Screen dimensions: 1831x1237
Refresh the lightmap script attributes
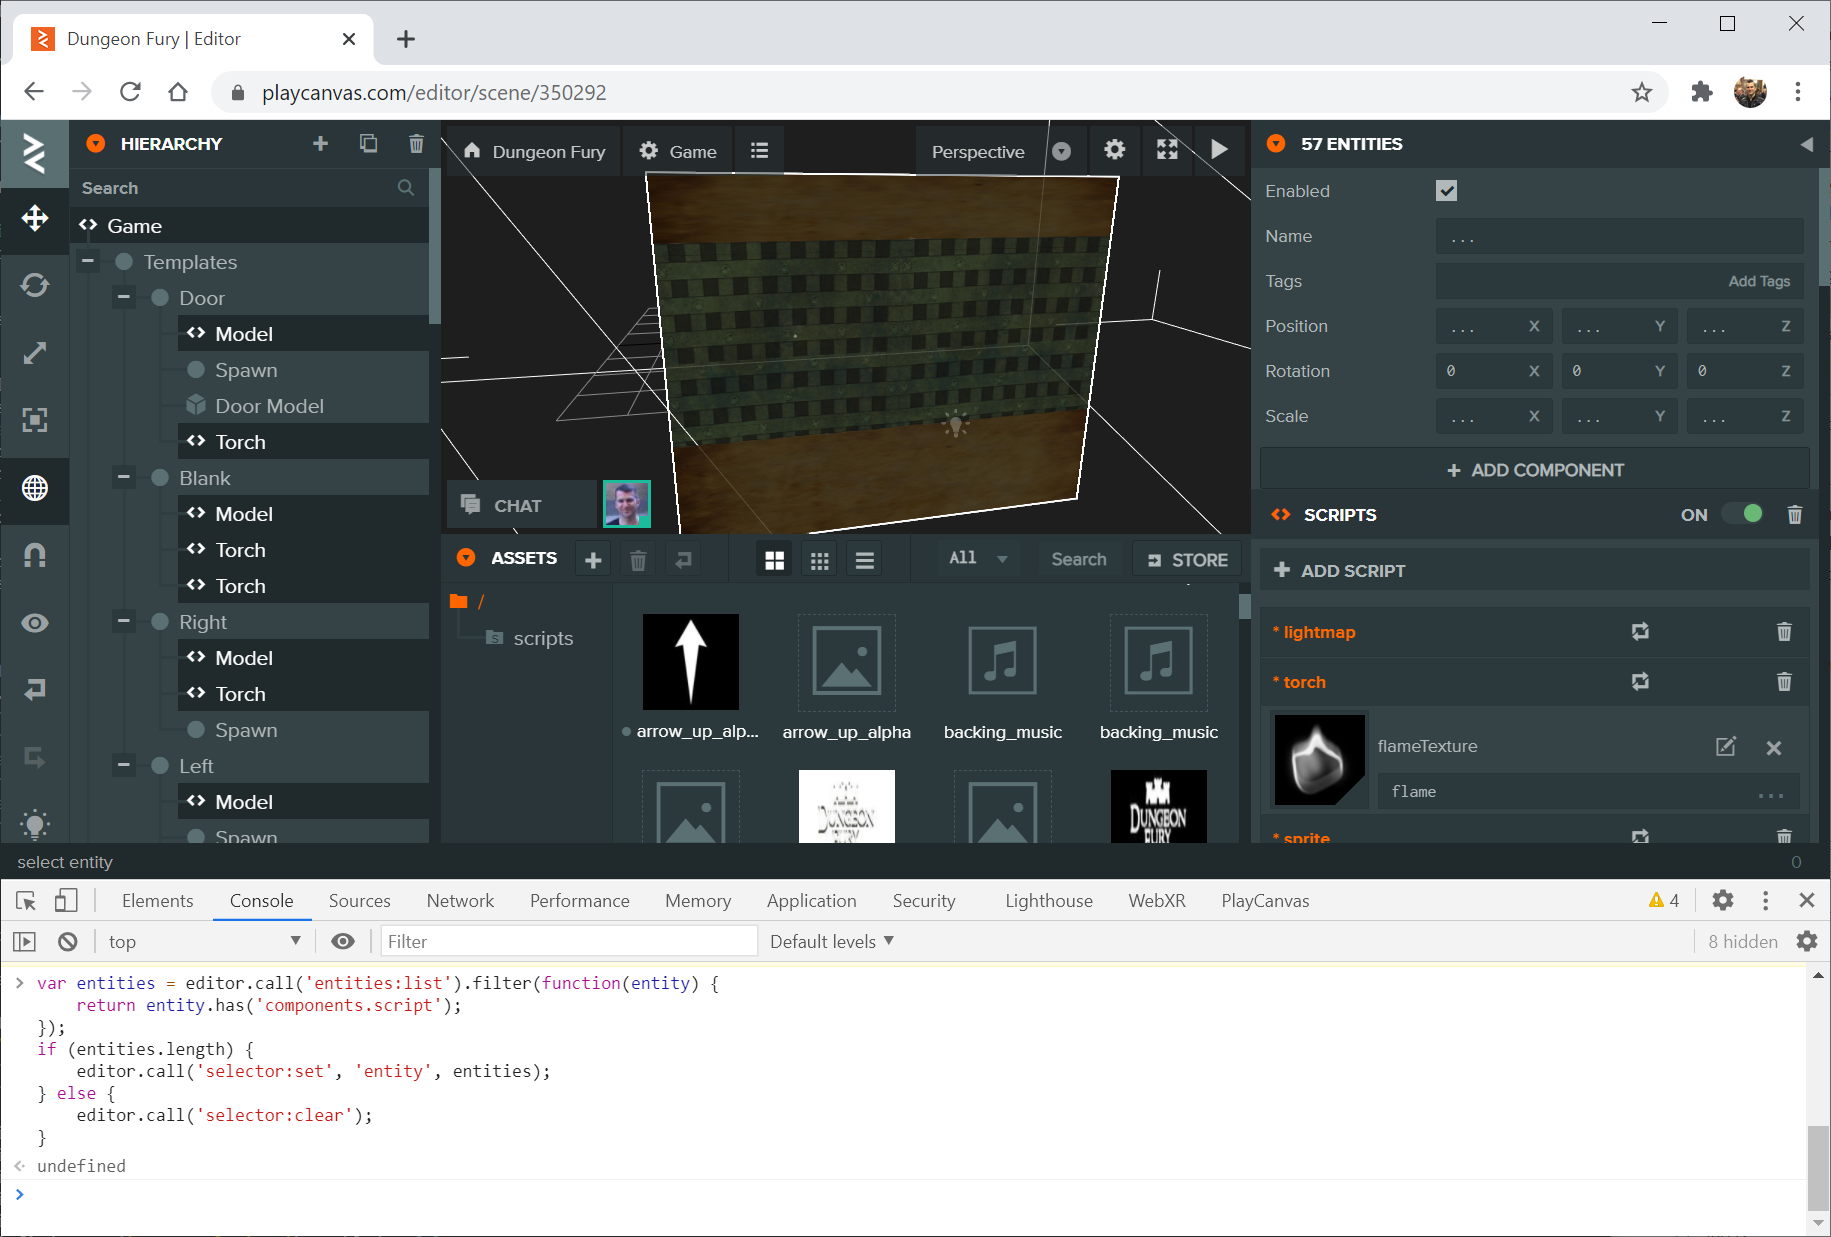point(1640,631)
